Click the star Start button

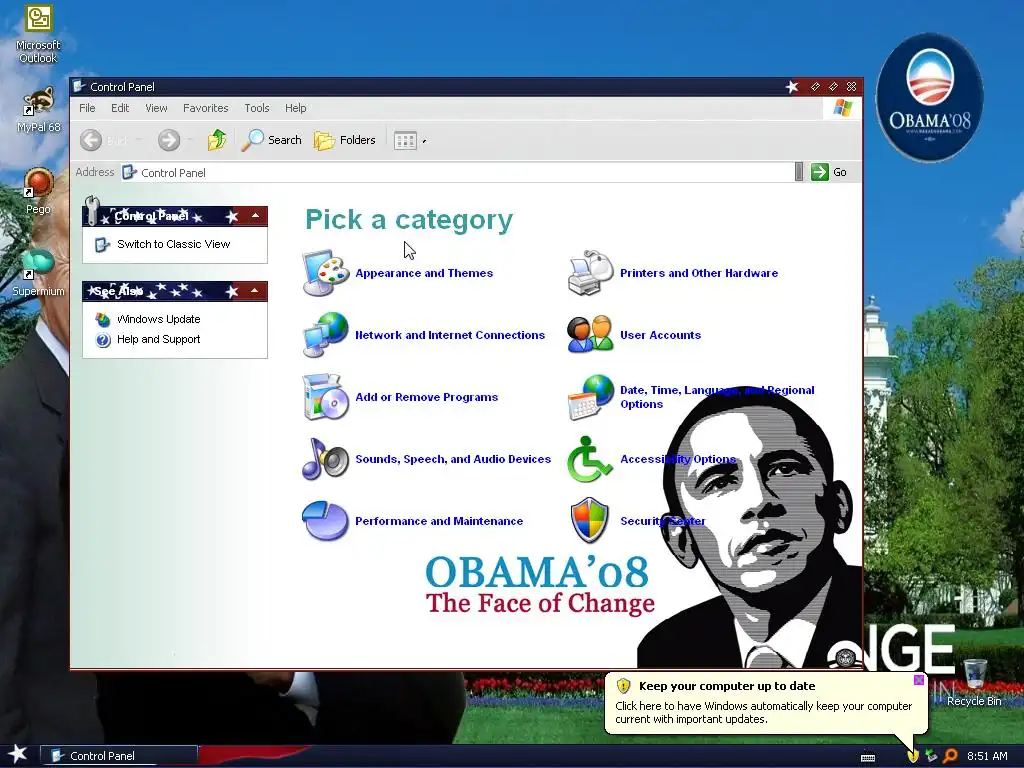tap(18, 754)
